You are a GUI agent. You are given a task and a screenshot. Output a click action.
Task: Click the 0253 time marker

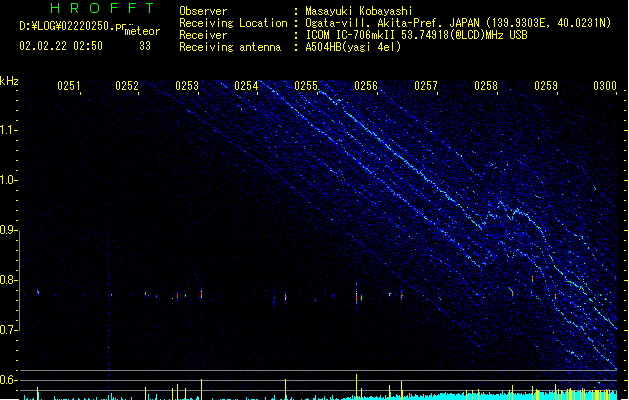click(x=187, y=86)
